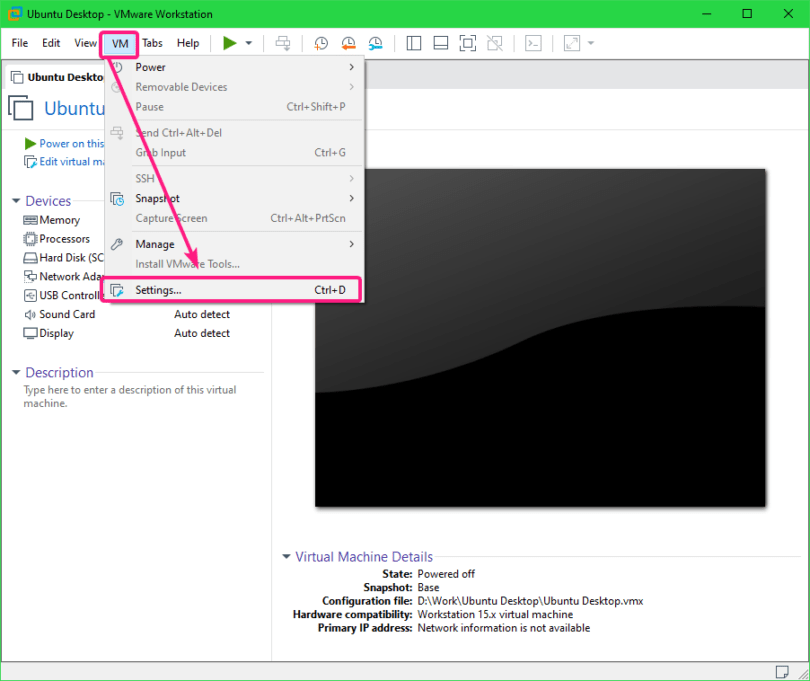Click the green Power On play button
Screen dimensions: 810x681
point(229,43)
